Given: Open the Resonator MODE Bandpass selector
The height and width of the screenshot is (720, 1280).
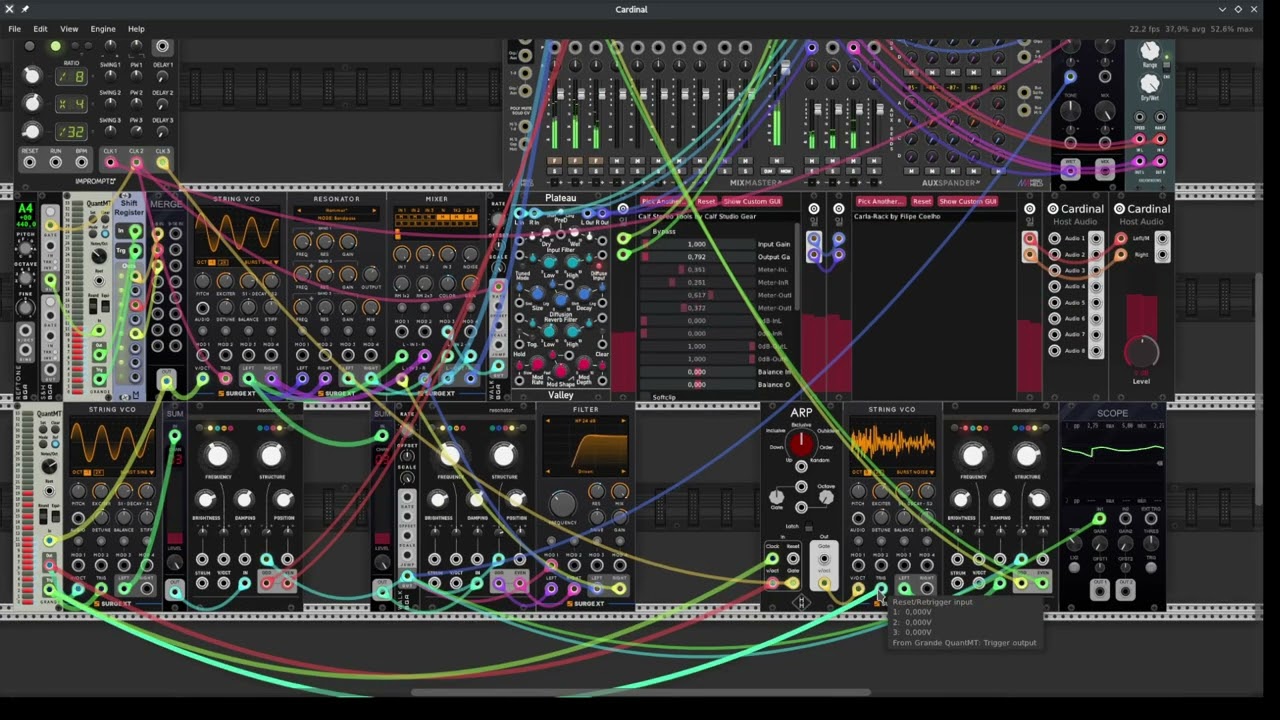Looking at the screenshot, I should pos(337,217).
